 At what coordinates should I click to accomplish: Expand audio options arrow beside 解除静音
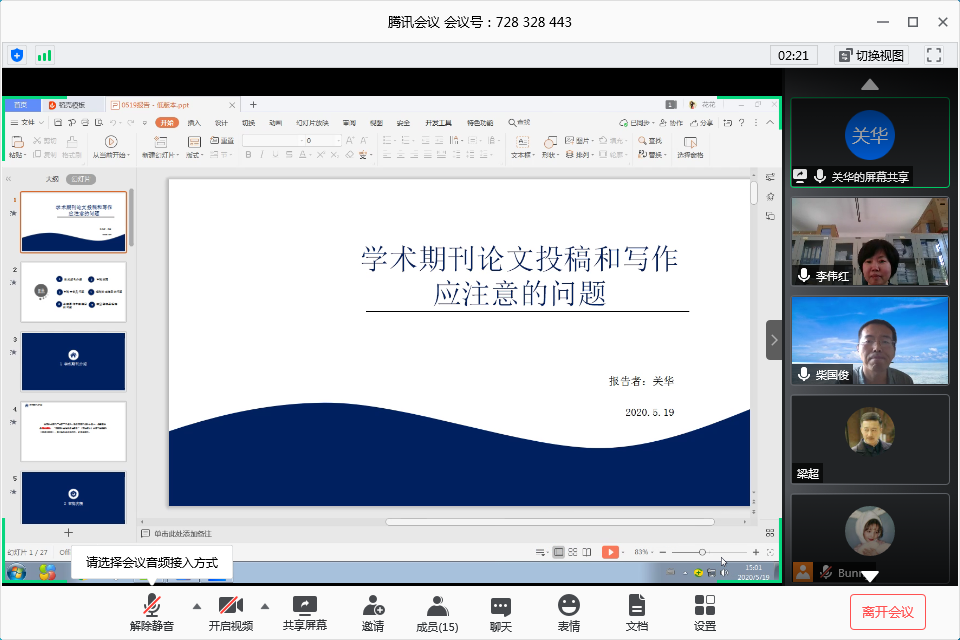click(x=196, y=606)
